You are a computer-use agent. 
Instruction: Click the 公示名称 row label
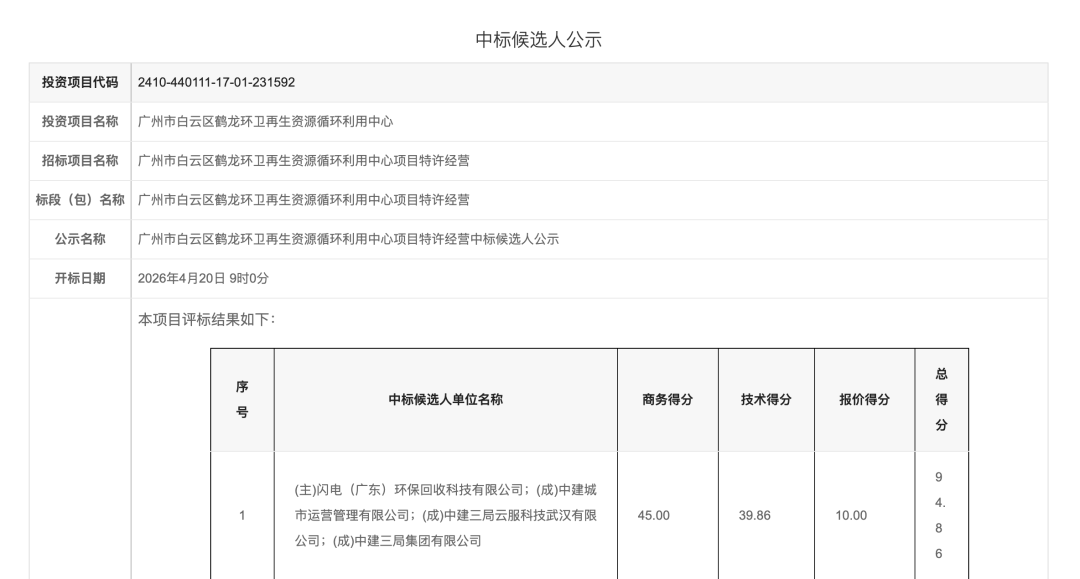click(x=80, y=239)
